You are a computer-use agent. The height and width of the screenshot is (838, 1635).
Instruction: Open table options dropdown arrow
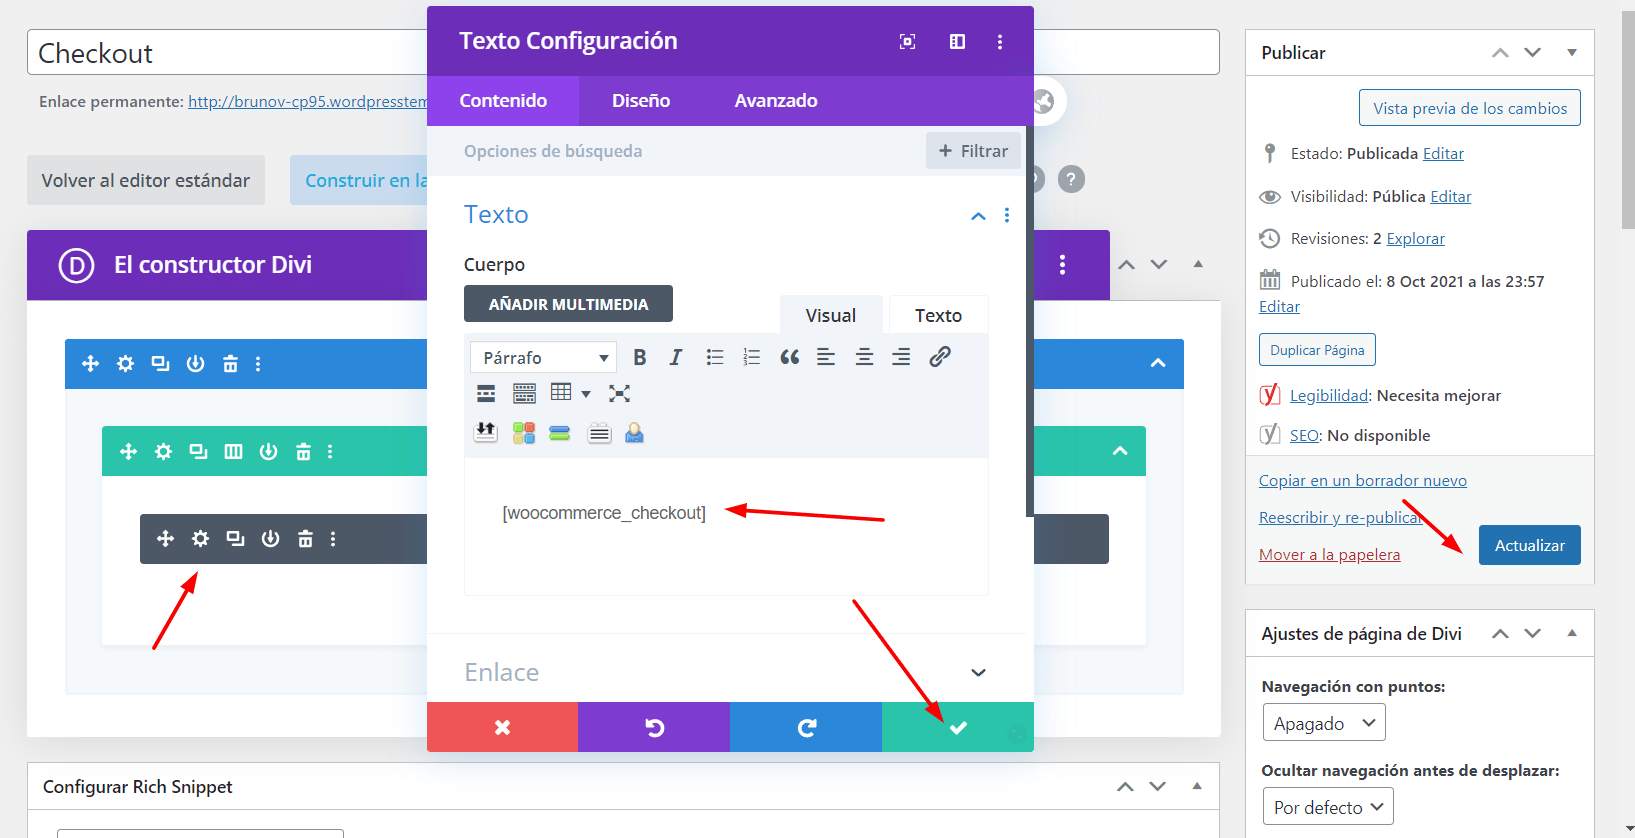coord(586,394)
